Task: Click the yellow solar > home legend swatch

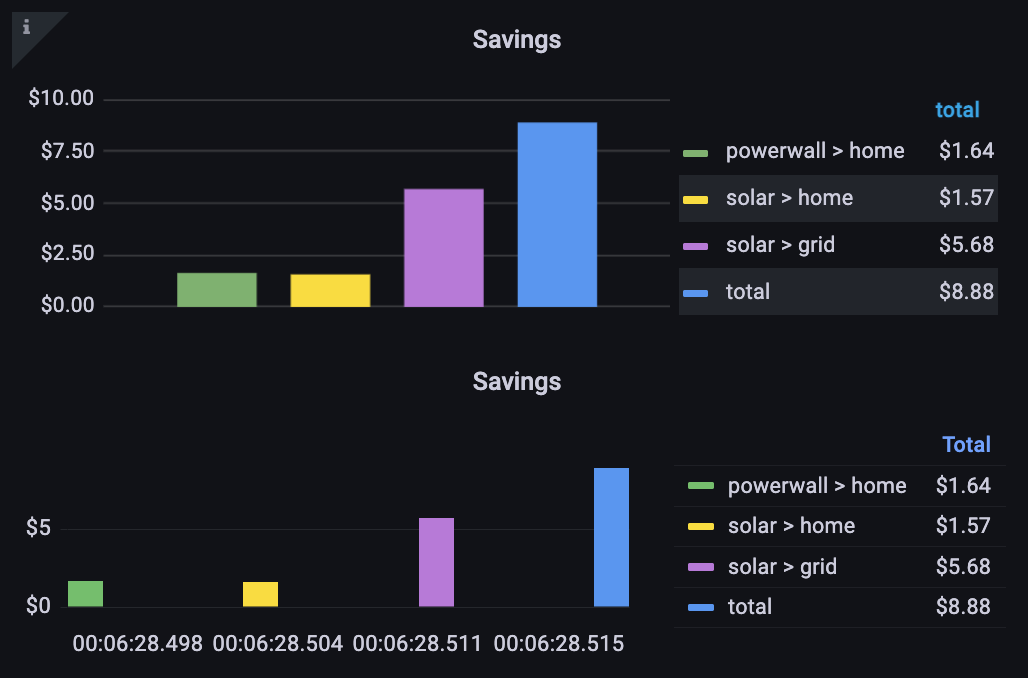Action: point(694,198)
